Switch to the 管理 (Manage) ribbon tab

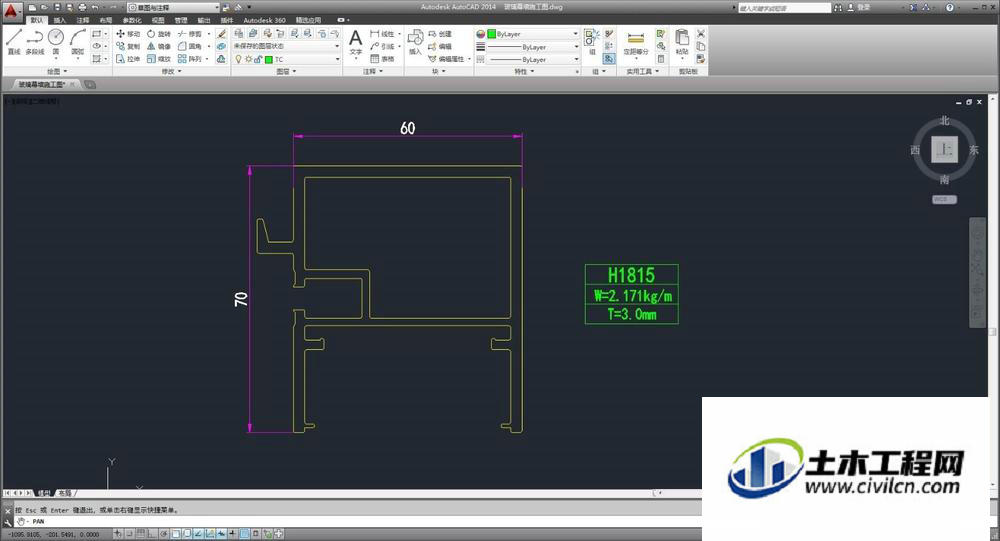181,20
